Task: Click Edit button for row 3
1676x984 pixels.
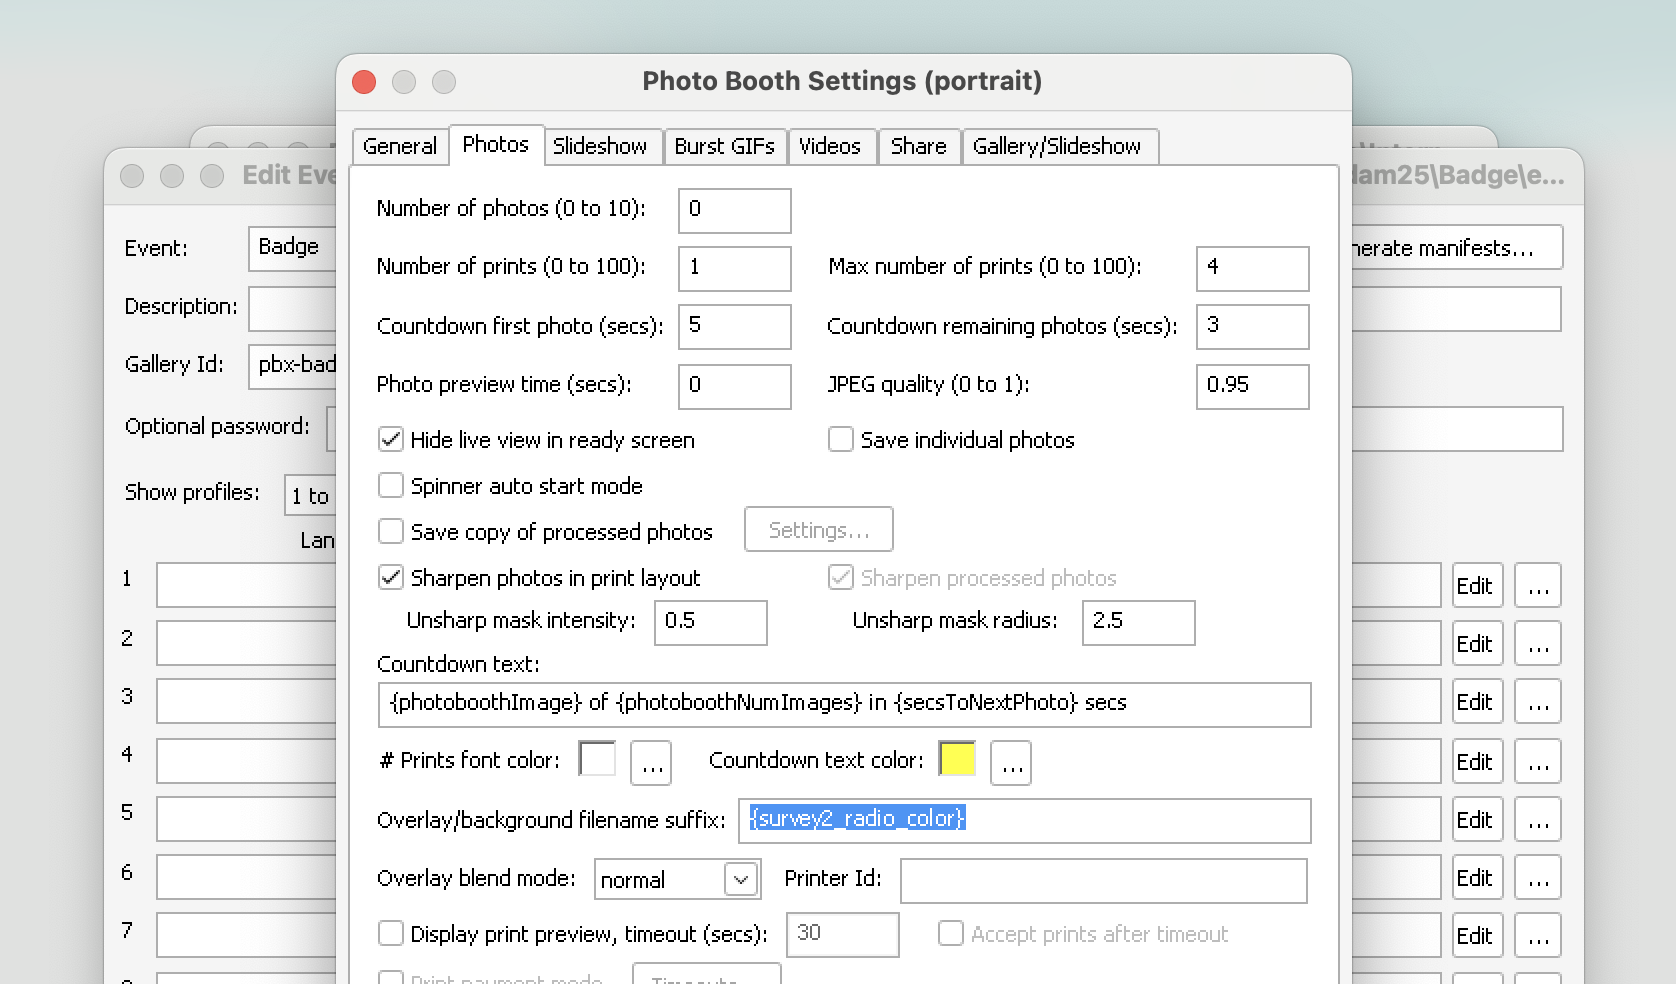Action: pyautogui.click(x=1474, y=702)
